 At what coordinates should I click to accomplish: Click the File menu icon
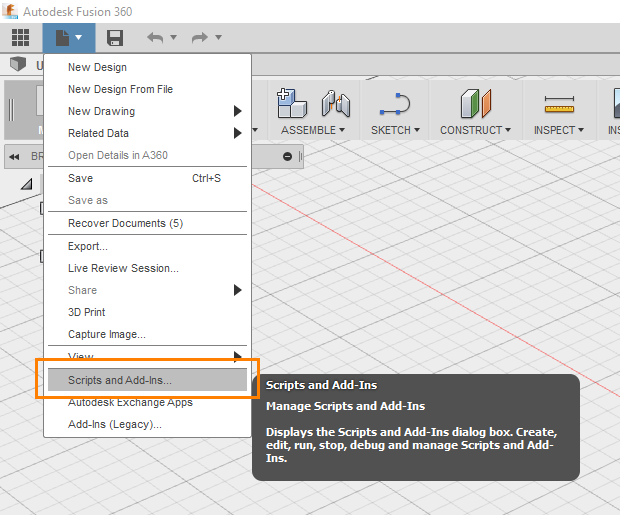click(x=68, y=38)
